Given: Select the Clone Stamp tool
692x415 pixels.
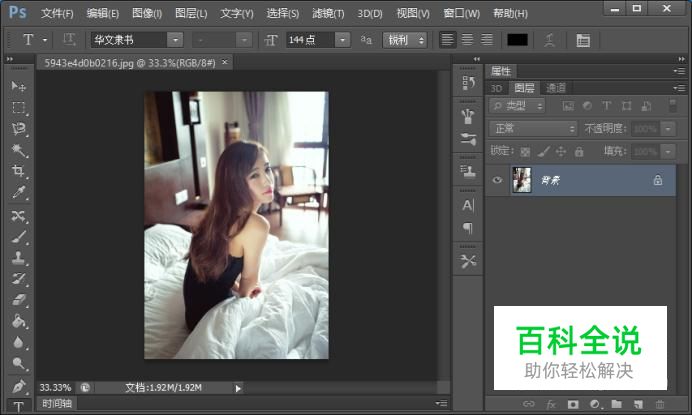Looking at the screenshot, I should click(x=18, y=258).
